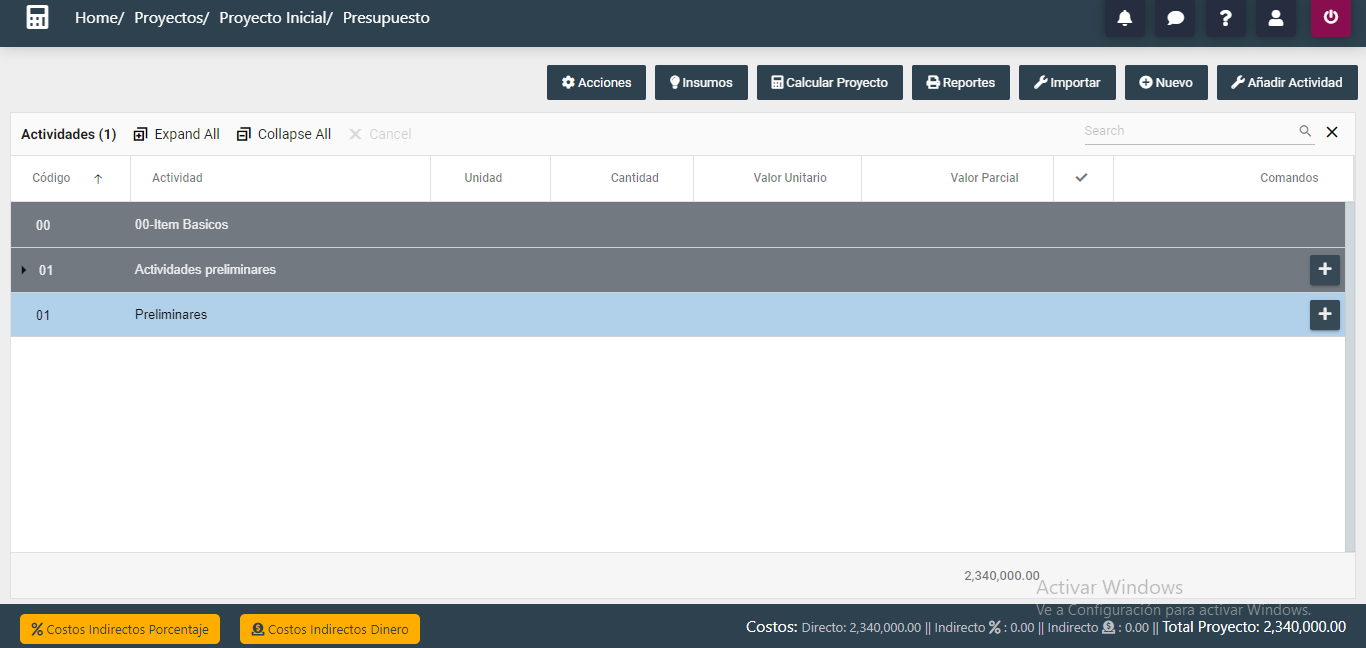Open Reportes button

point(961,82)
